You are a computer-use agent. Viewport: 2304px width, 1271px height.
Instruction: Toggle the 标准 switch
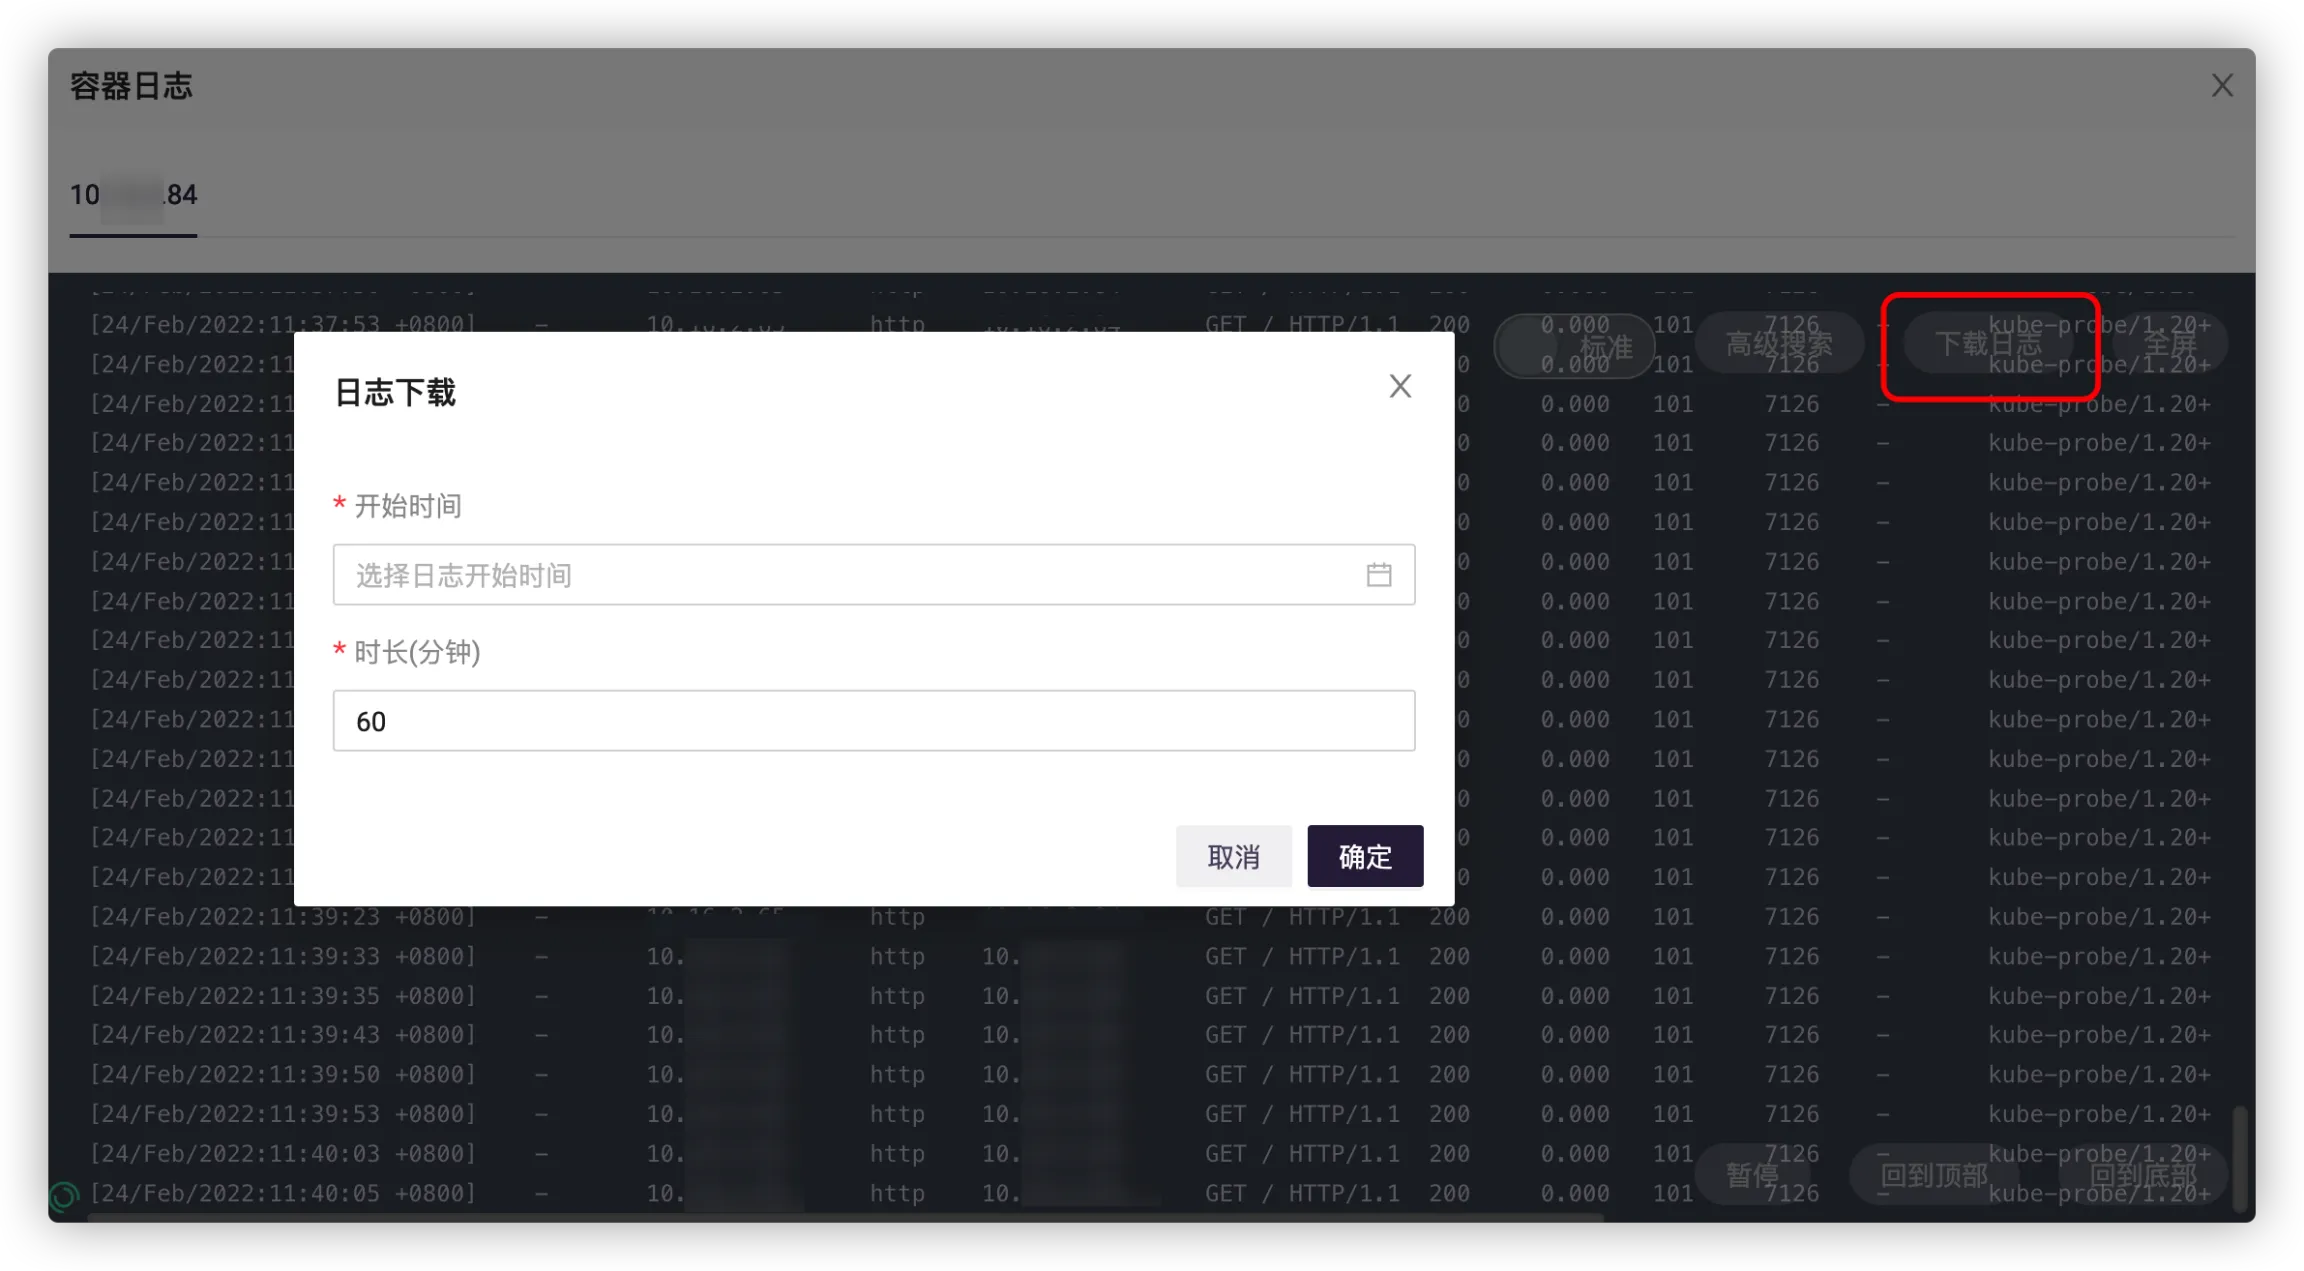click(x=1574, y=346)
